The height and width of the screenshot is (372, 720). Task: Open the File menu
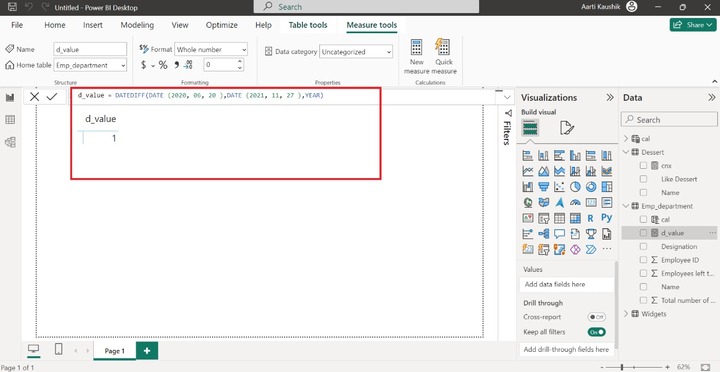17,25
